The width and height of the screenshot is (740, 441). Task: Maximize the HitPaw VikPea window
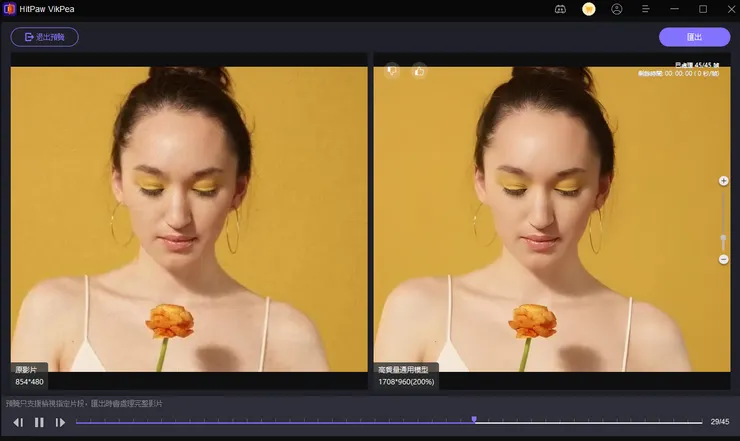[703, 9]
